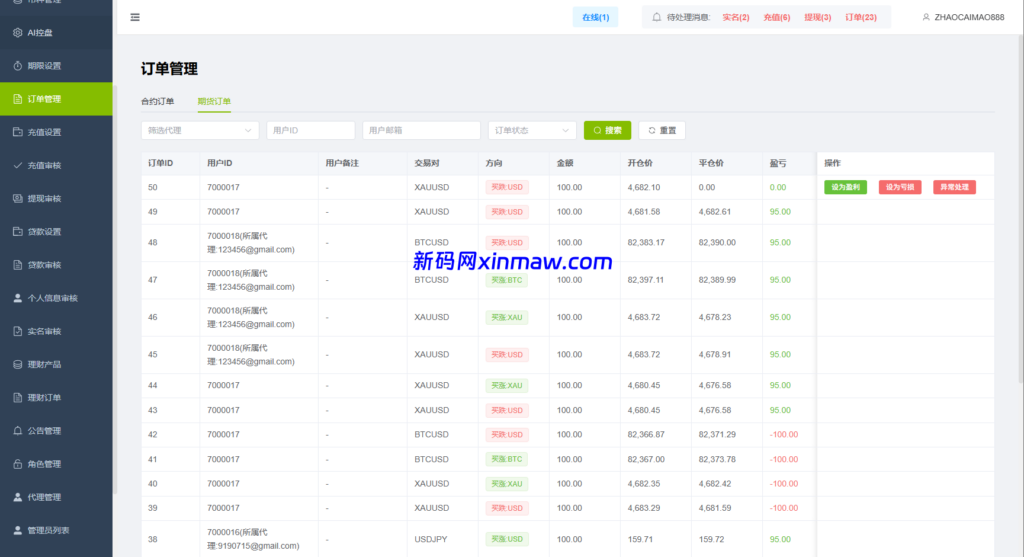1024x557 pixels.
Task: Click close price 4,682.42 in order 40
Action: (714, 484)
